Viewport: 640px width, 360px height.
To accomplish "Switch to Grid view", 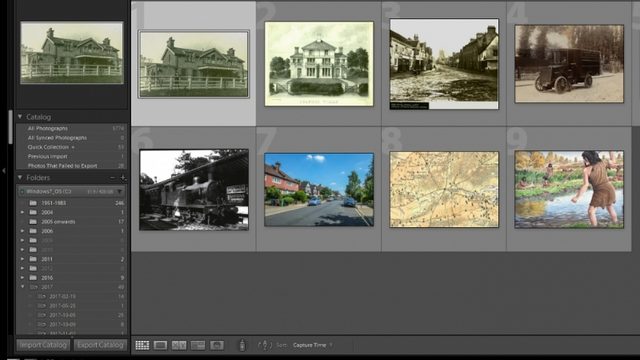I will (x=142, y=345).
